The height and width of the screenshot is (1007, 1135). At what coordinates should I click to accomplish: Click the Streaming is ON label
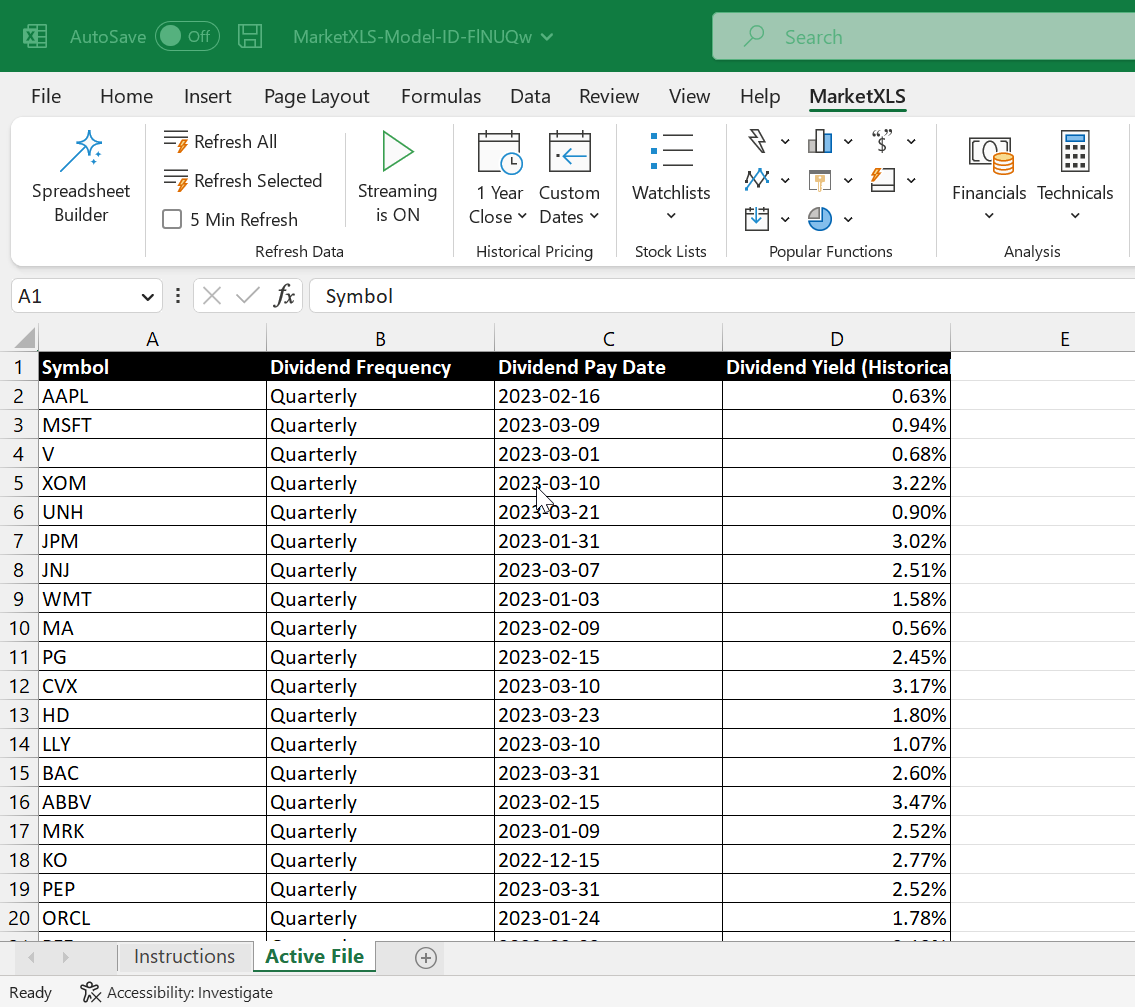coord(397,203)
